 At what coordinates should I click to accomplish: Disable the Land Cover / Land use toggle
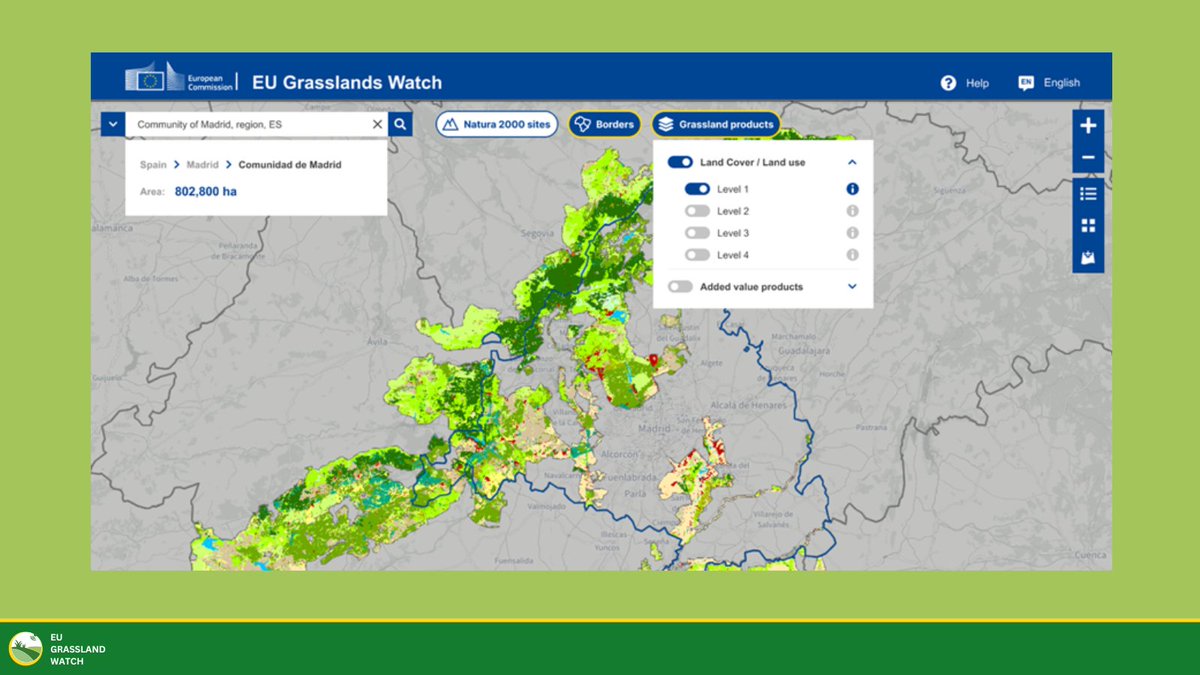681,161
